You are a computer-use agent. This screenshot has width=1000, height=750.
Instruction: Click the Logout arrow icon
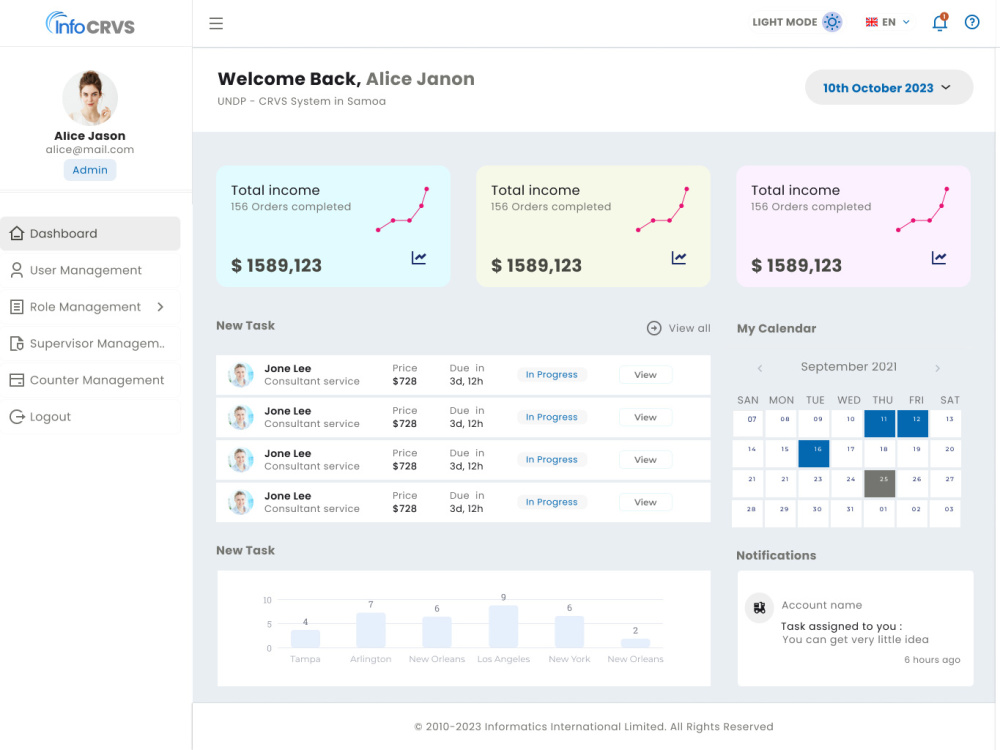coord(17,417)
